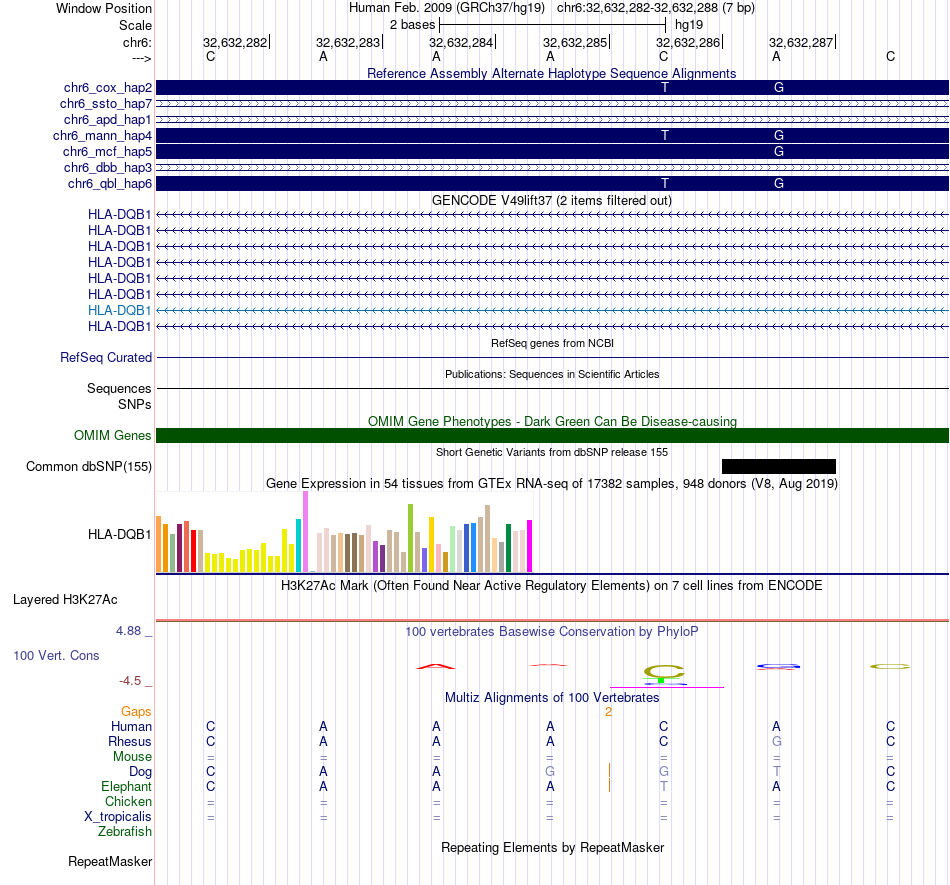Select the Elephant species label
This screenshot has width=950, height=885.
pyautogui.click(x=127, y=786)
